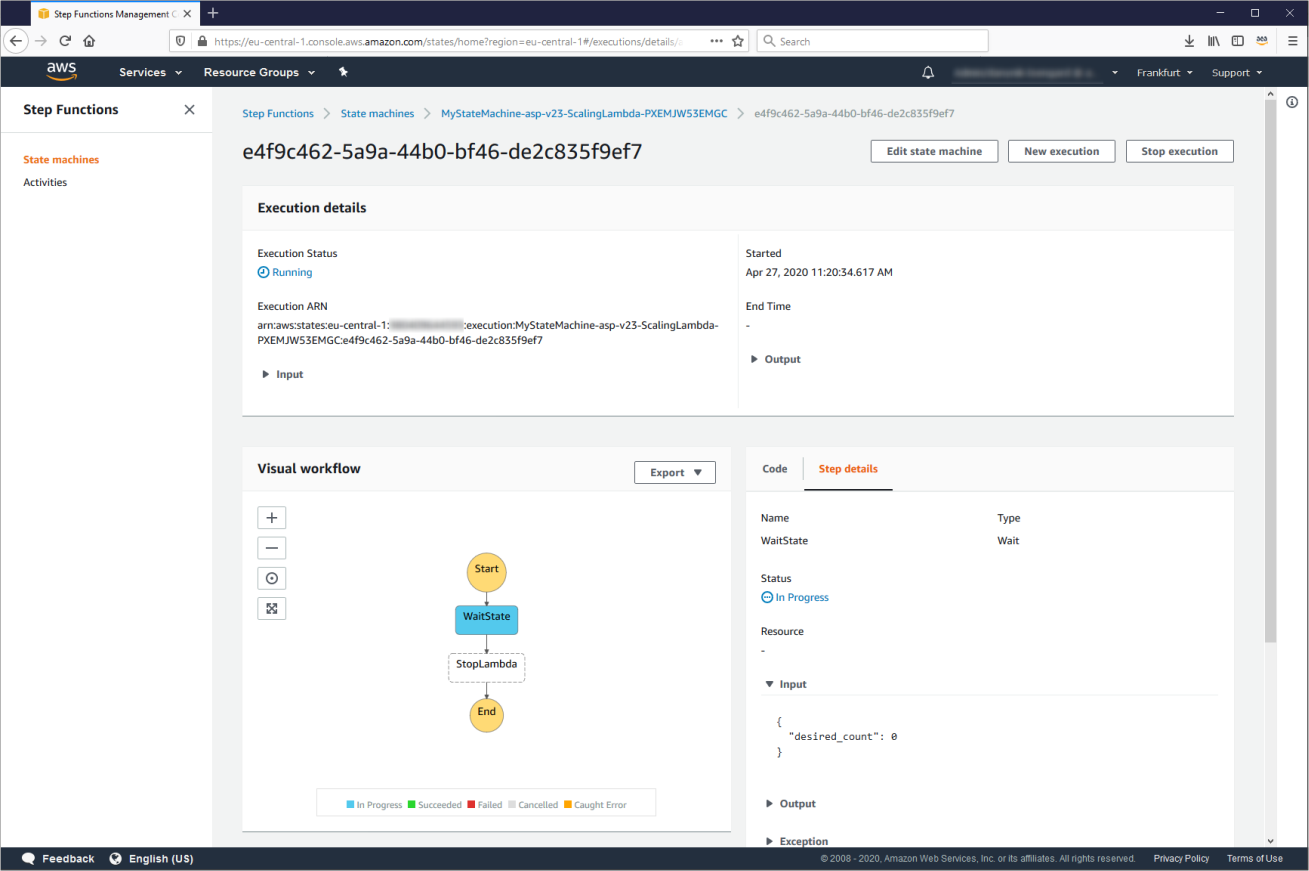Open the browser downloads panel

click(x=1189, y=41)
